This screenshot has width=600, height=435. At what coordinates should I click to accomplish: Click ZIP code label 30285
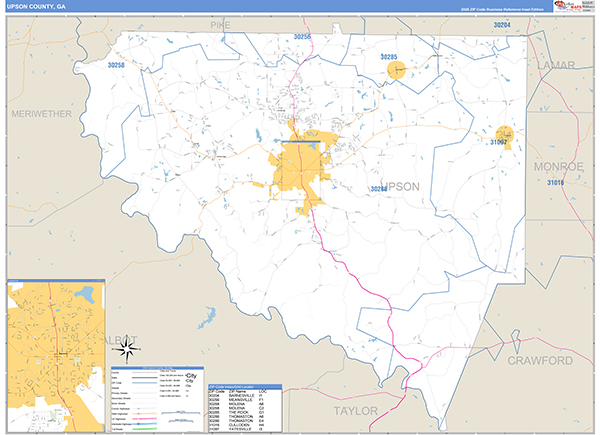click(389, 57)
